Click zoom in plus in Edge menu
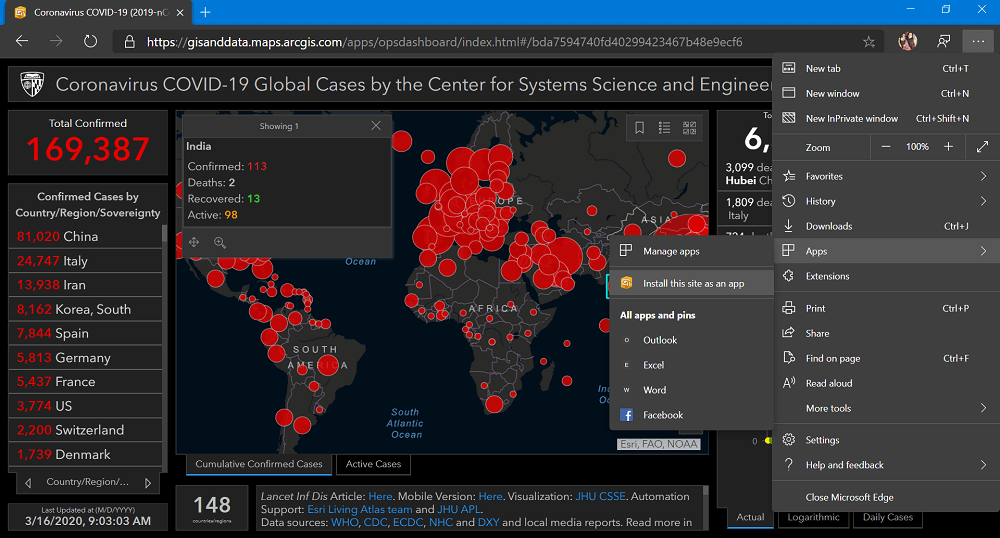 (x=948, y=147)
